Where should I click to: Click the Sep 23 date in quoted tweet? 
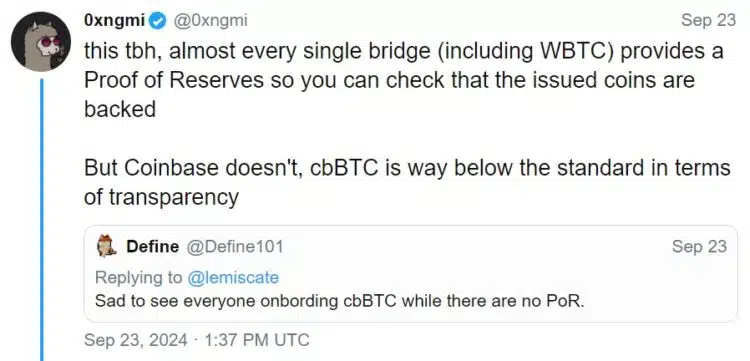[x=699, y=247]
